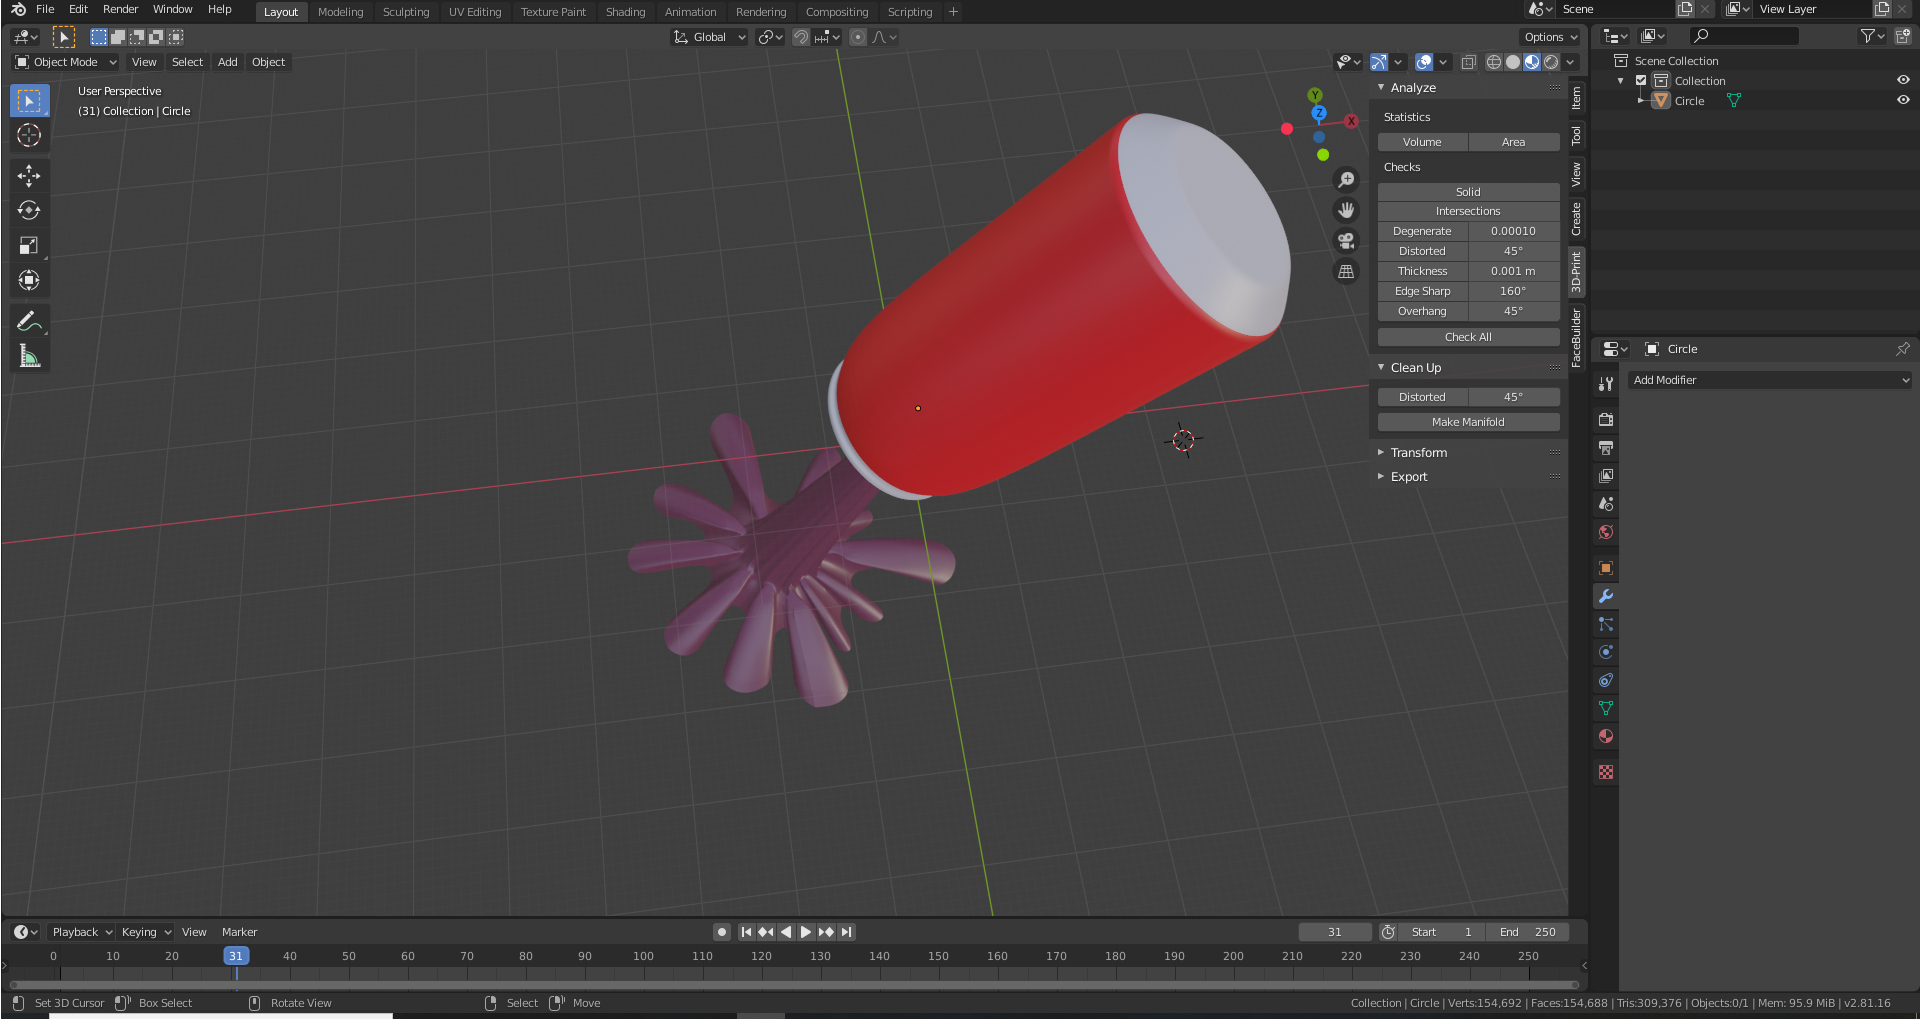Open the Material properties tab
1920x1019 pixels.
pos(1606,737)
